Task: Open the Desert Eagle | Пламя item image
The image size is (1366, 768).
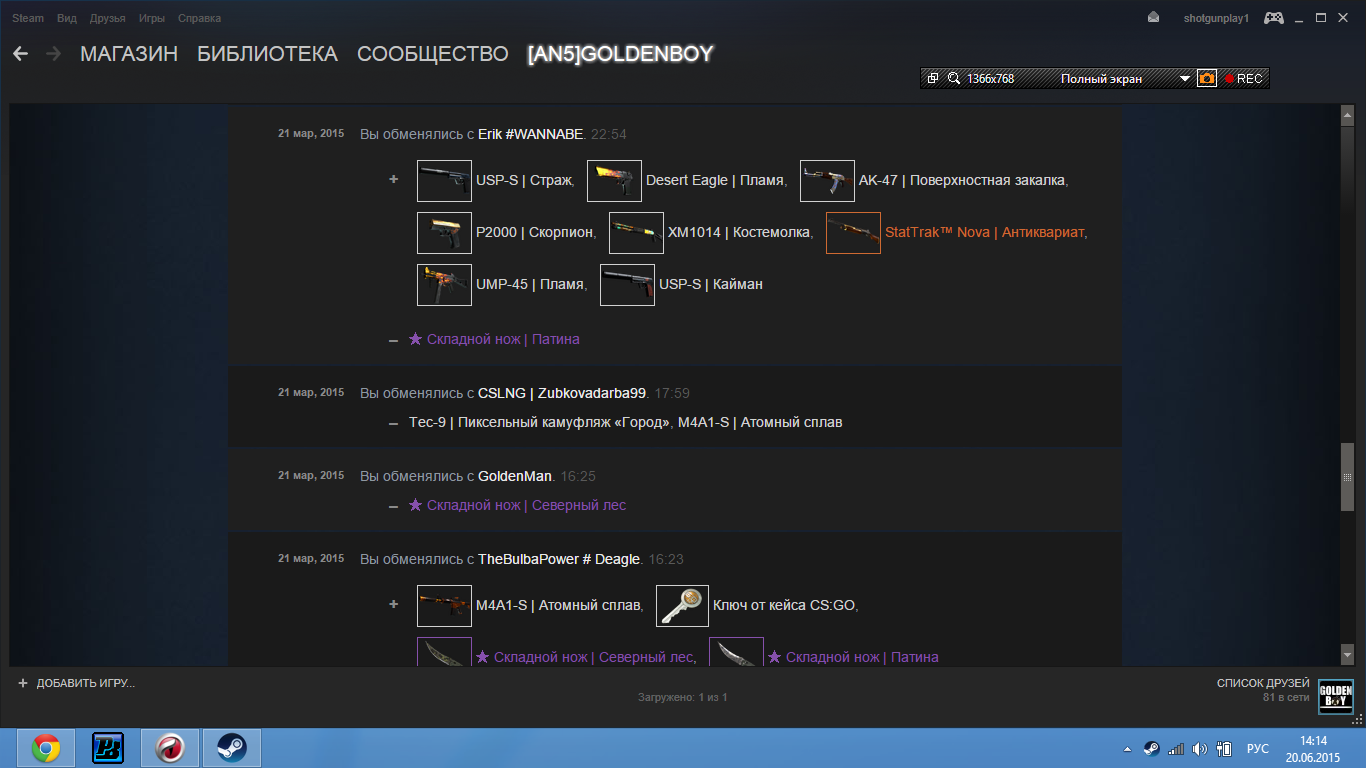Action: [x=614, y=181]
